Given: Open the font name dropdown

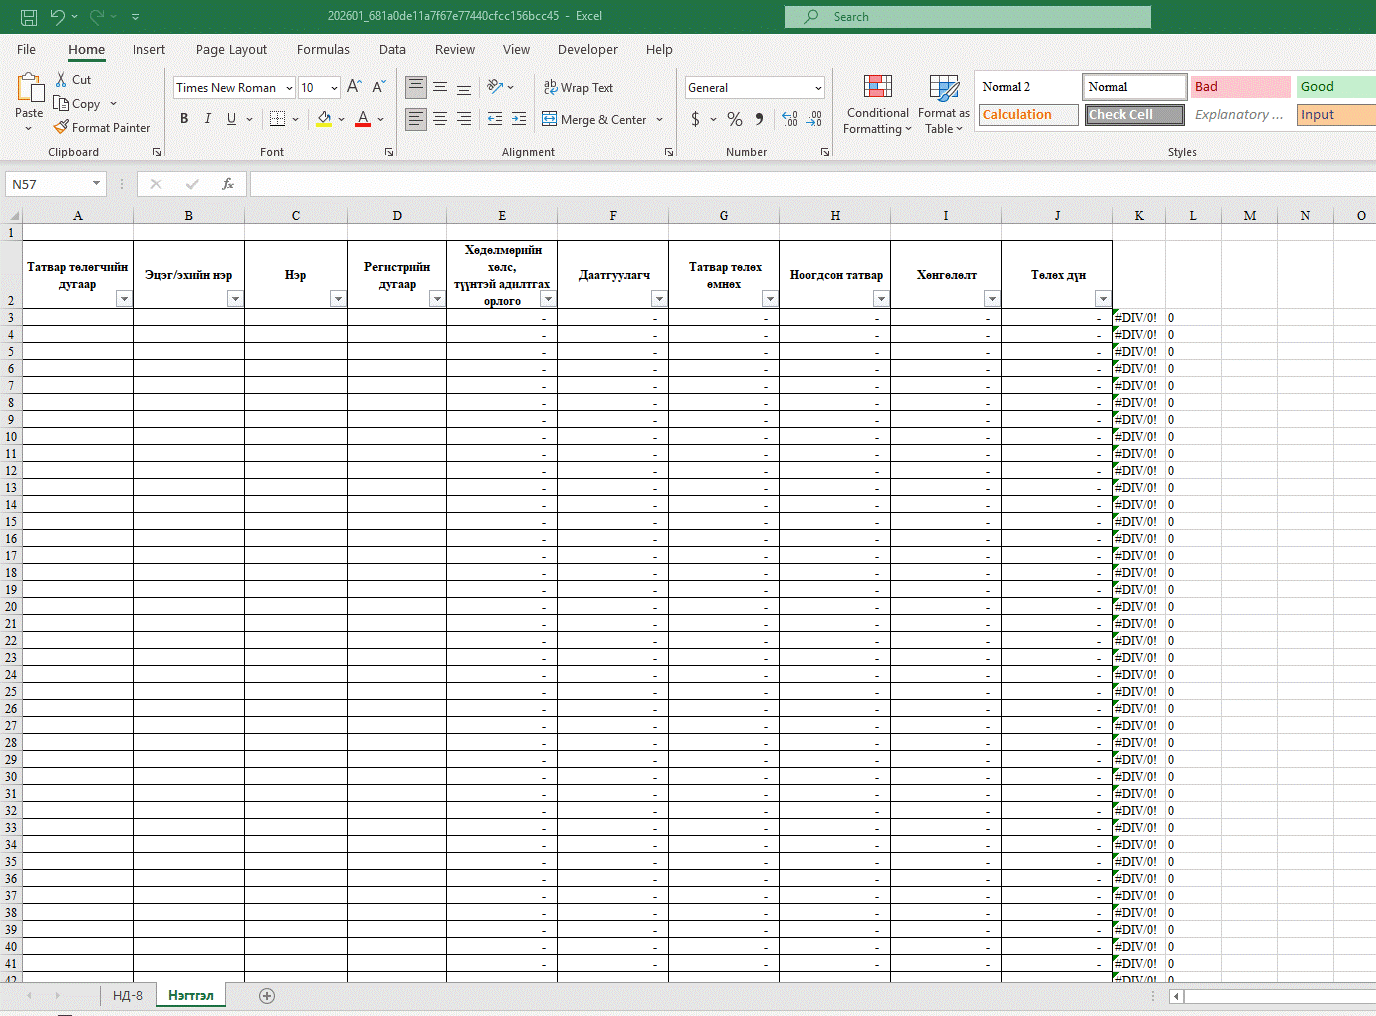Looking at the screenshot, I should (x=289, y=88).
